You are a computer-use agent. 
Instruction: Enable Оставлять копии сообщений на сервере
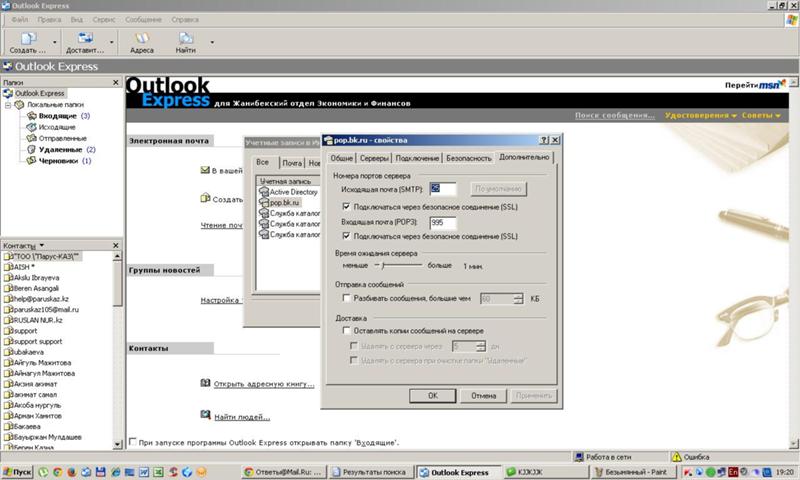(x=346, y=331)
